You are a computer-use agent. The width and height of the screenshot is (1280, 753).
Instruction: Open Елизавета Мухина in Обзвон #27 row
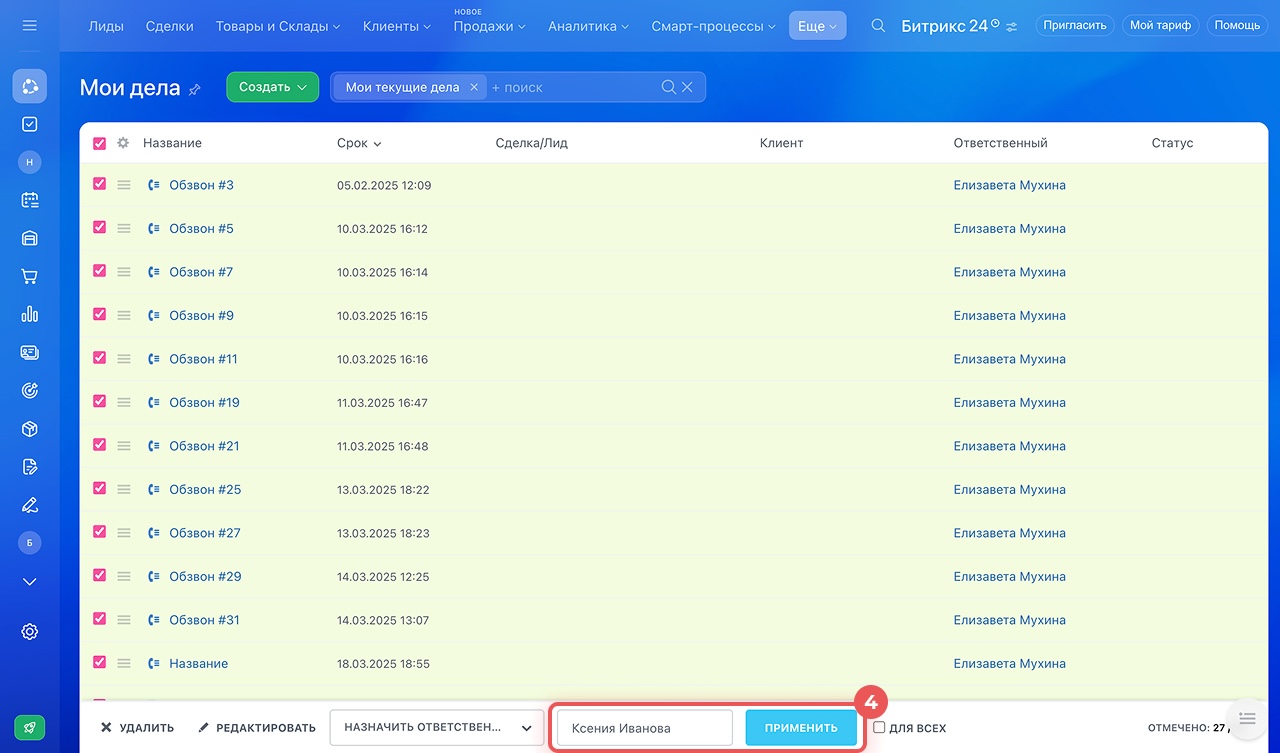tap(1009, 533)
